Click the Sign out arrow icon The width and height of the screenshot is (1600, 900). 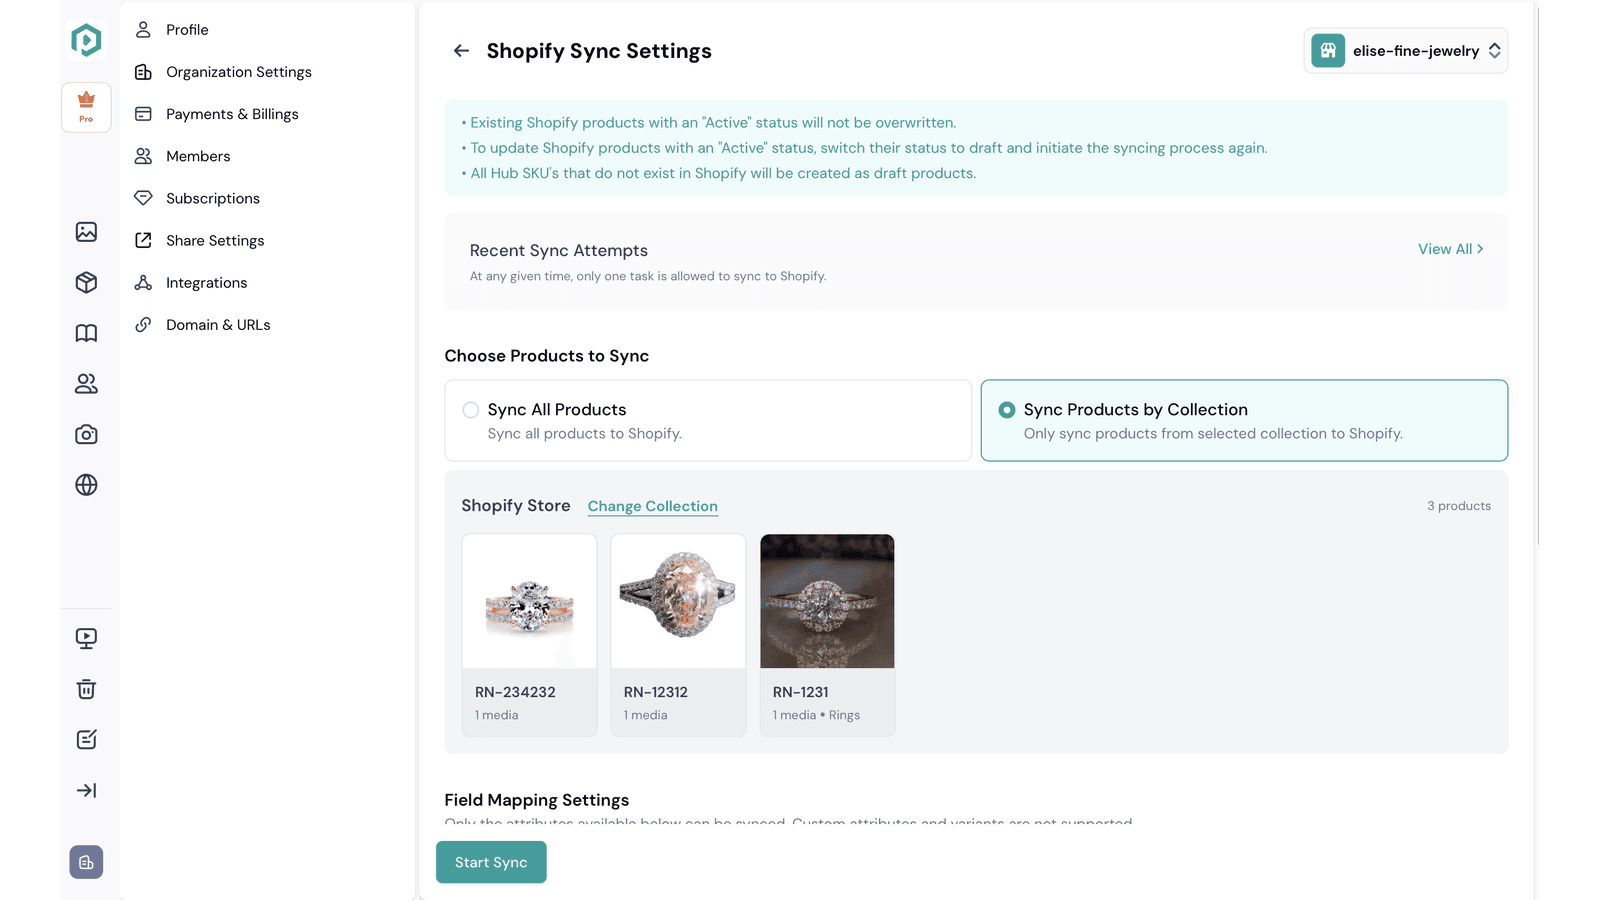tap(86, 790)
